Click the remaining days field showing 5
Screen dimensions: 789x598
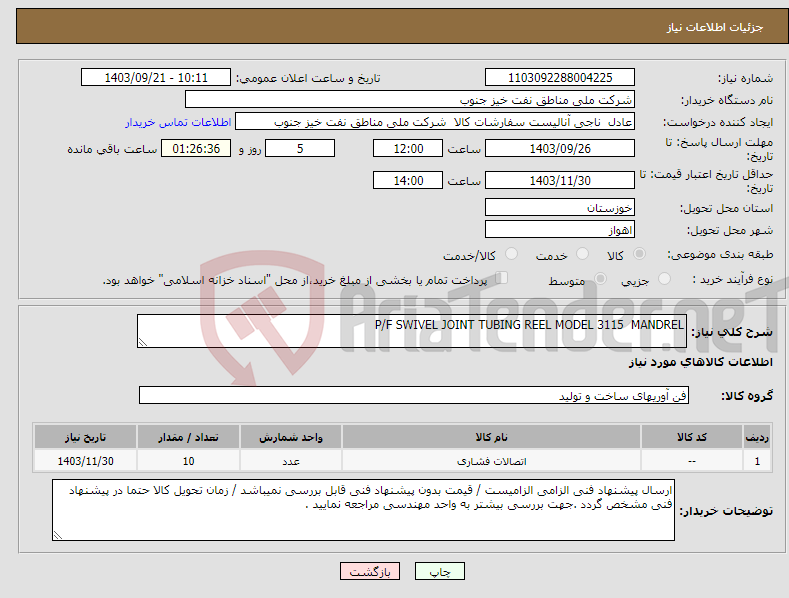(300, 148)
